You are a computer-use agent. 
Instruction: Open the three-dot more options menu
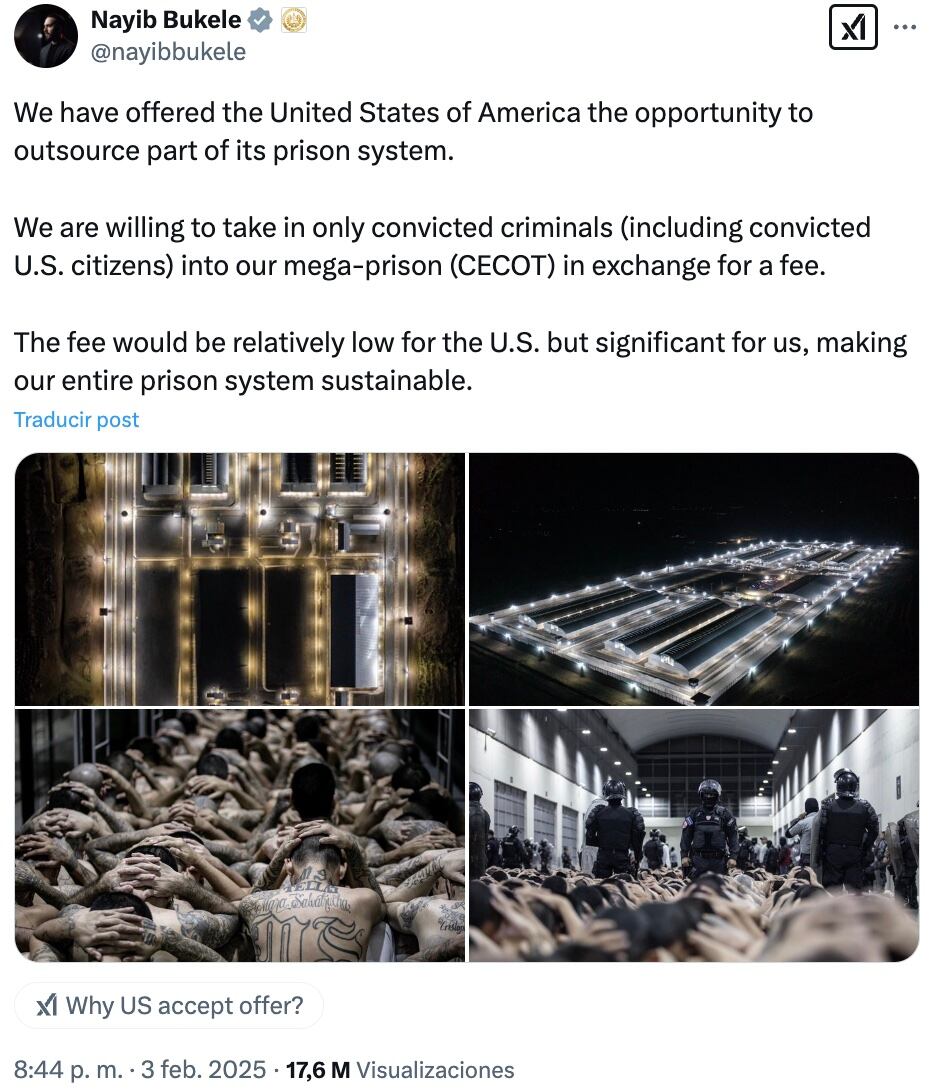click(x=903, y=27)
